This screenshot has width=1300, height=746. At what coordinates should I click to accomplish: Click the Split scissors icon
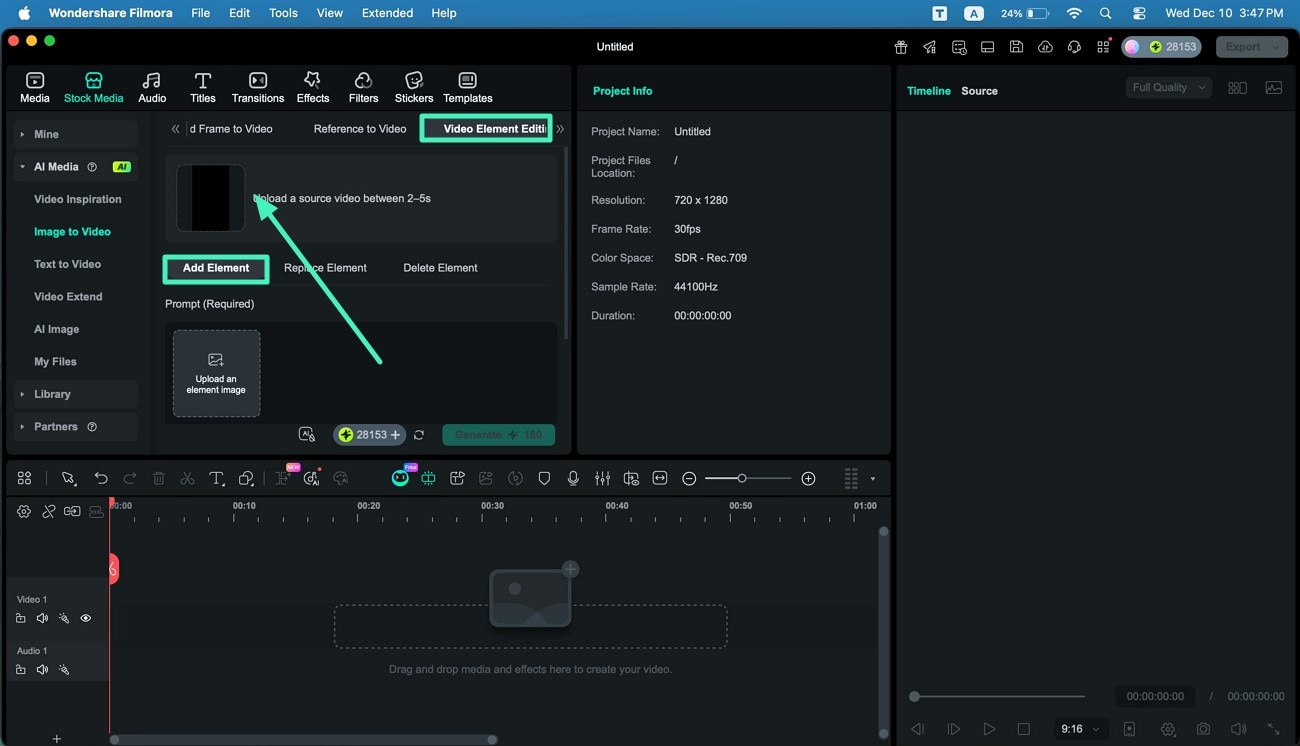pyautogui.click(x=188, y=478)
